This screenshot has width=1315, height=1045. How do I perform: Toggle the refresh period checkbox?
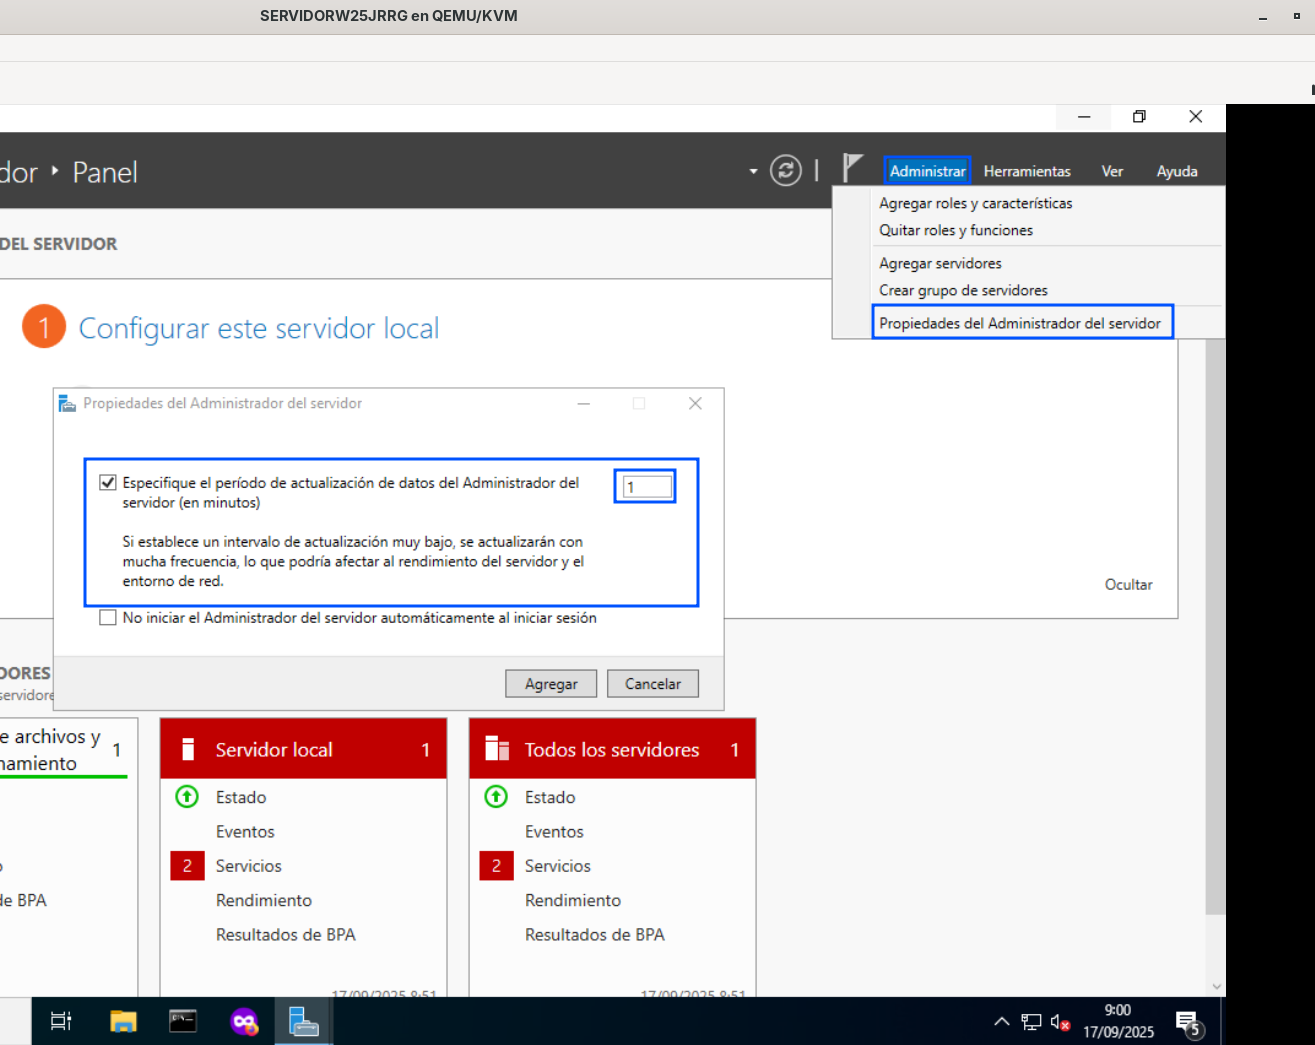[108, 483]
